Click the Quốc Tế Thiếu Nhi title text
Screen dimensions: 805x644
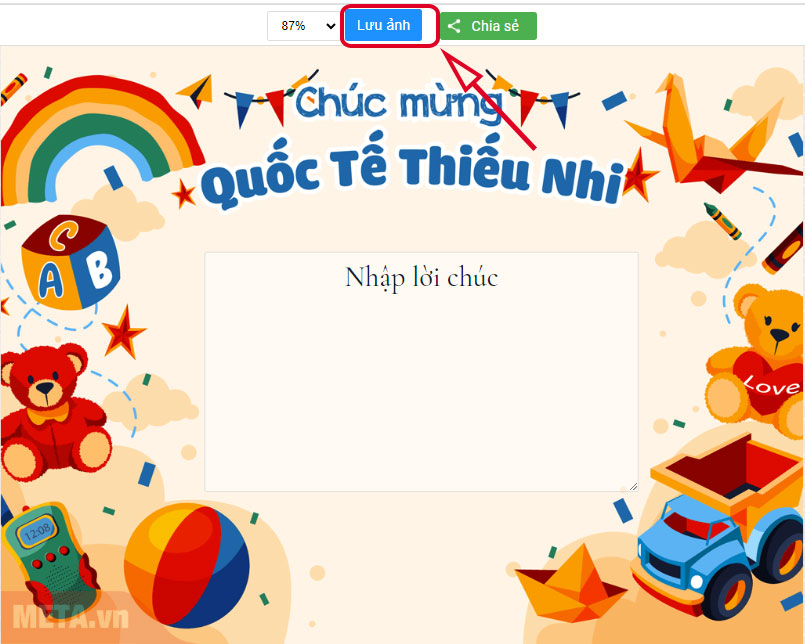pyautogui.click(x=412, y=173)
